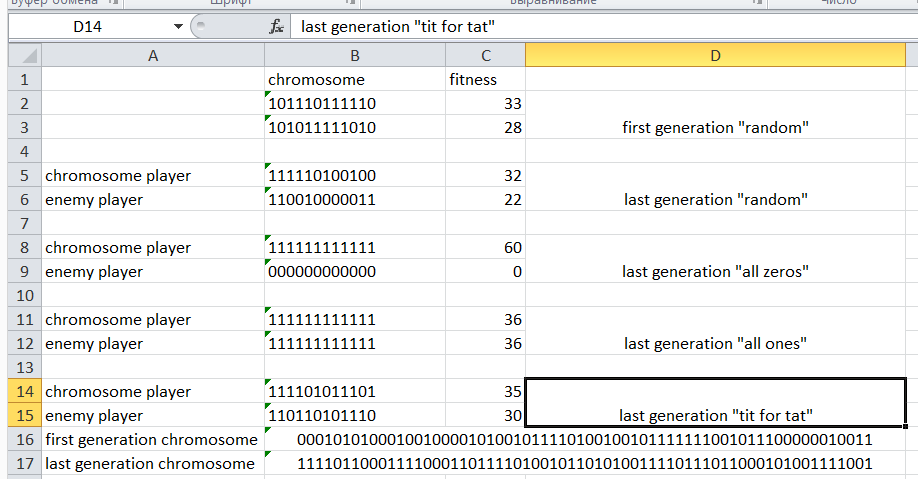Select column B header
The height and width of the screenshot is (479, 918).
click(x=354, y=57)
